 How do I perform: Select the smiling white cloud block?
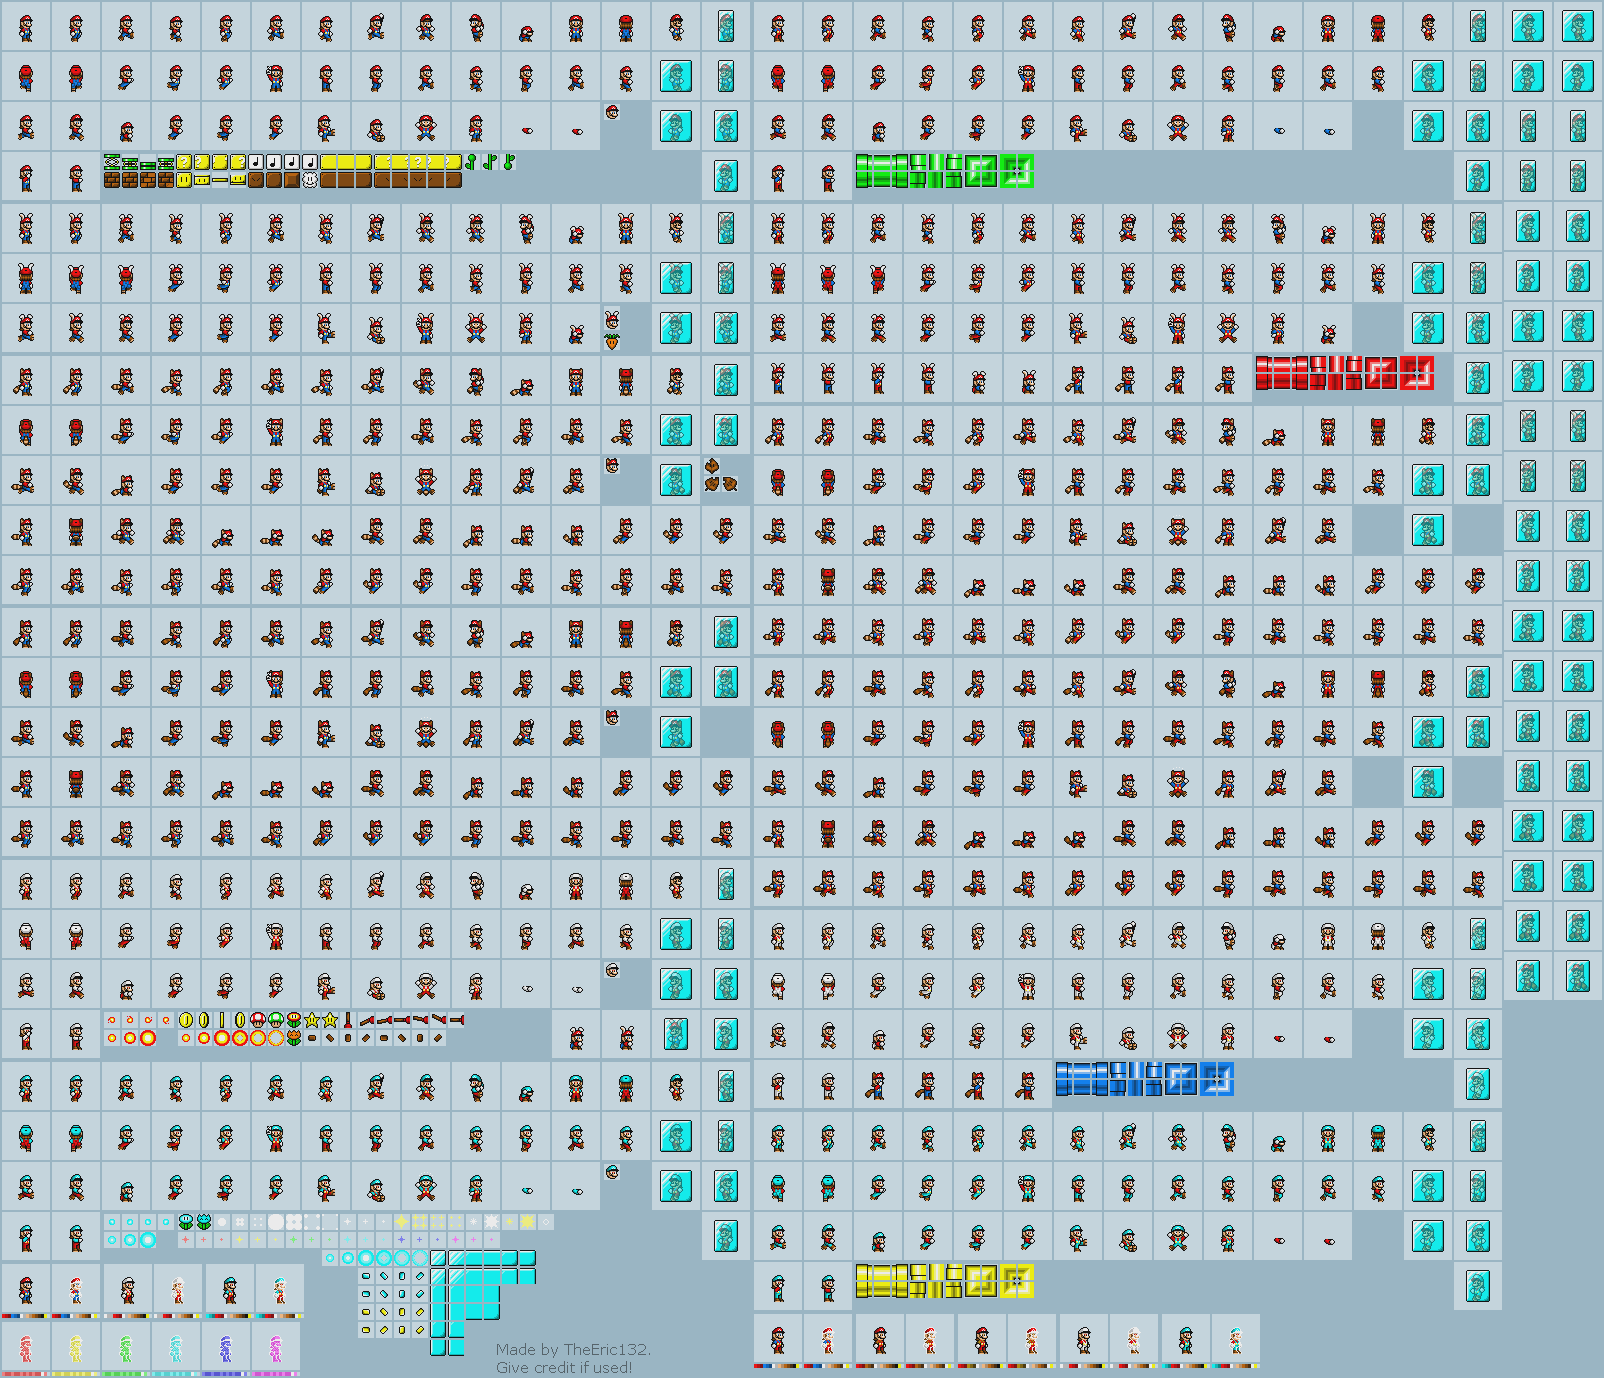[309, 179]
